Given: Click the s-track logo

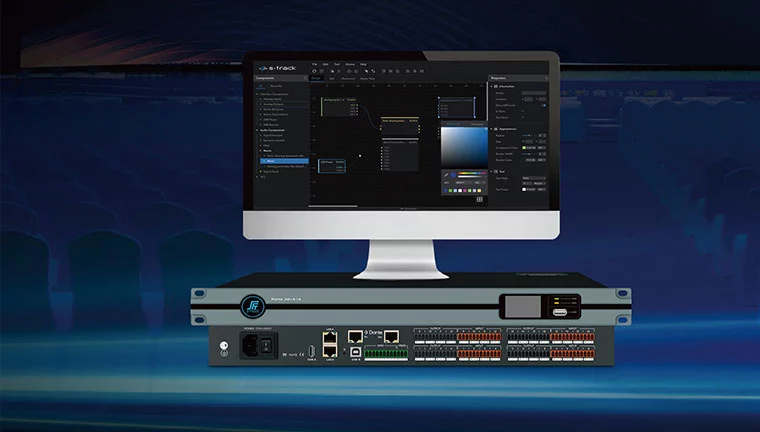Looking at the screenshot, I should point(277,68).
